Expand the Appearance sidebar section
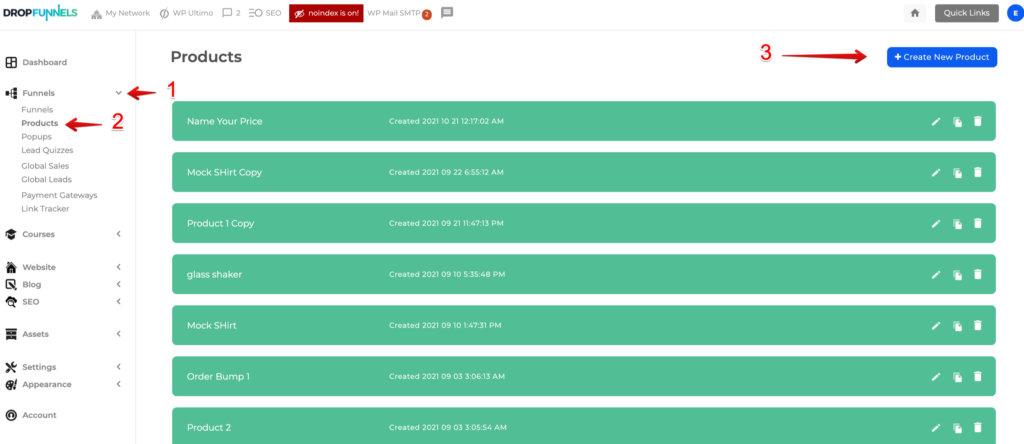The width and height of the screenshot is (1024, 444). click(118, 384)
